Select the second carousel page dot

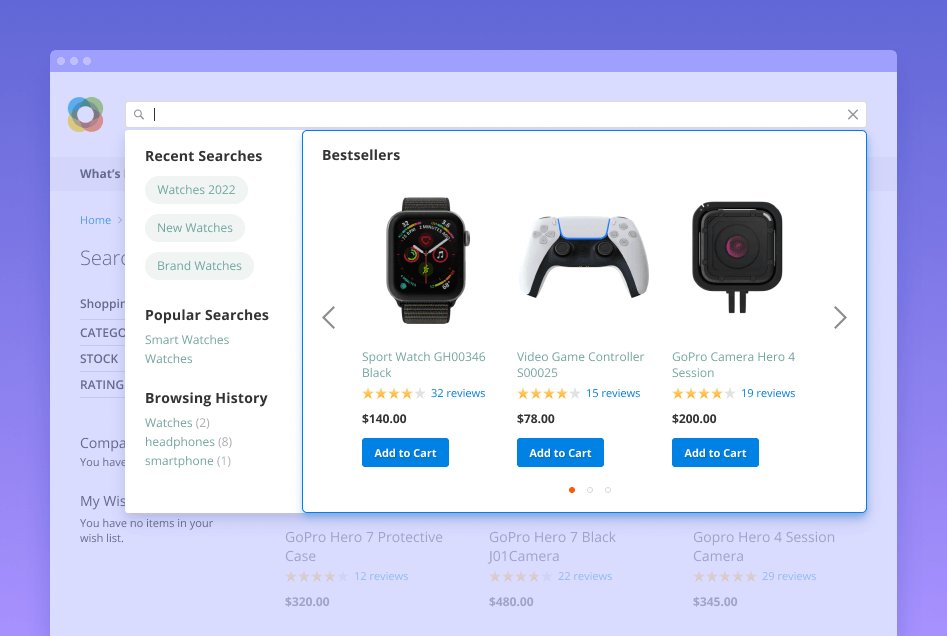[590, 490]
